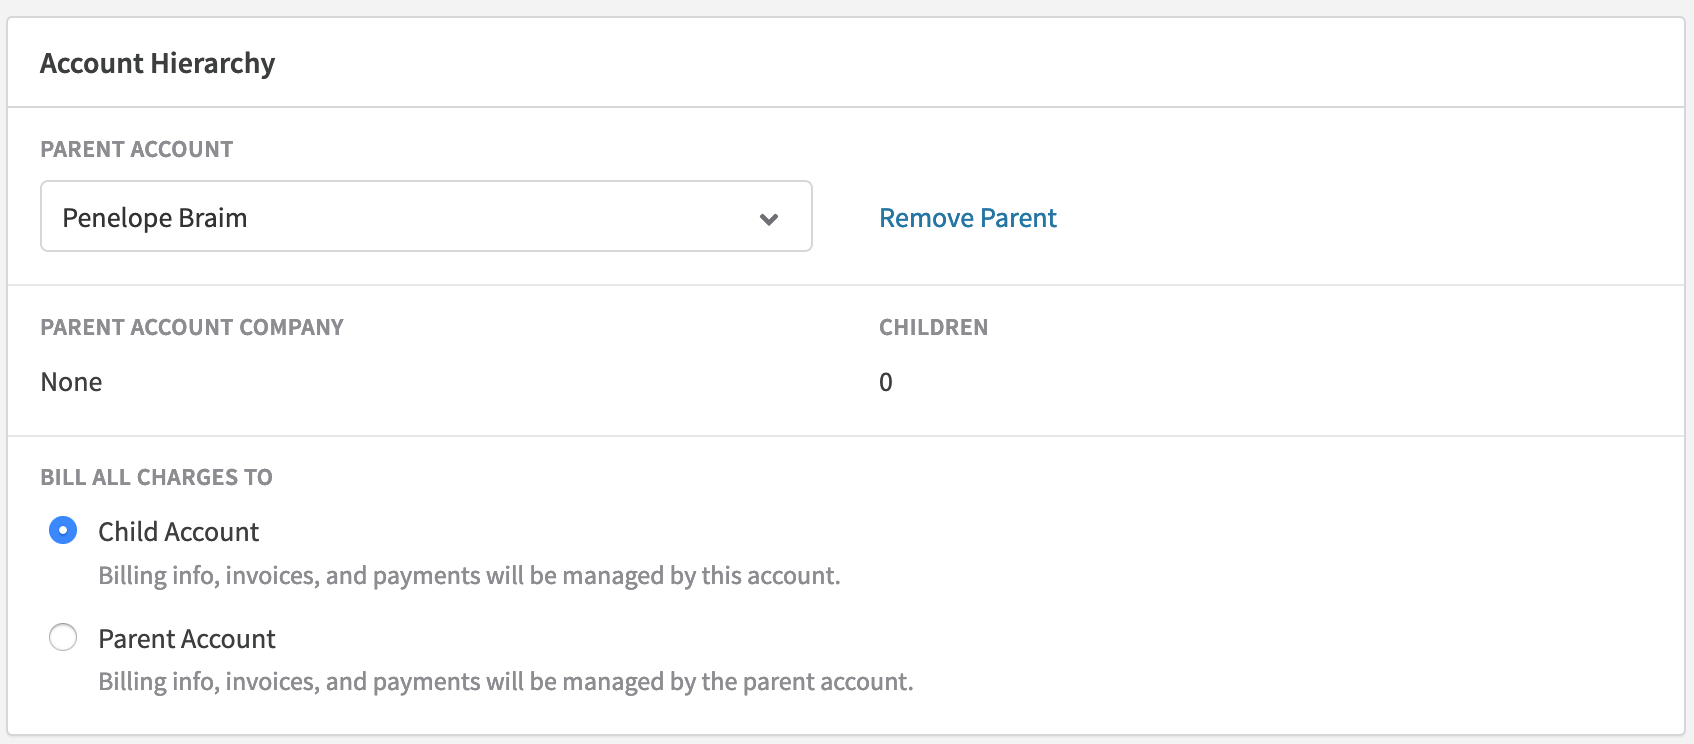Click 'managed by the parent account' description text
The width and height of the screenshot is (1694, 744).
[506, 682]
